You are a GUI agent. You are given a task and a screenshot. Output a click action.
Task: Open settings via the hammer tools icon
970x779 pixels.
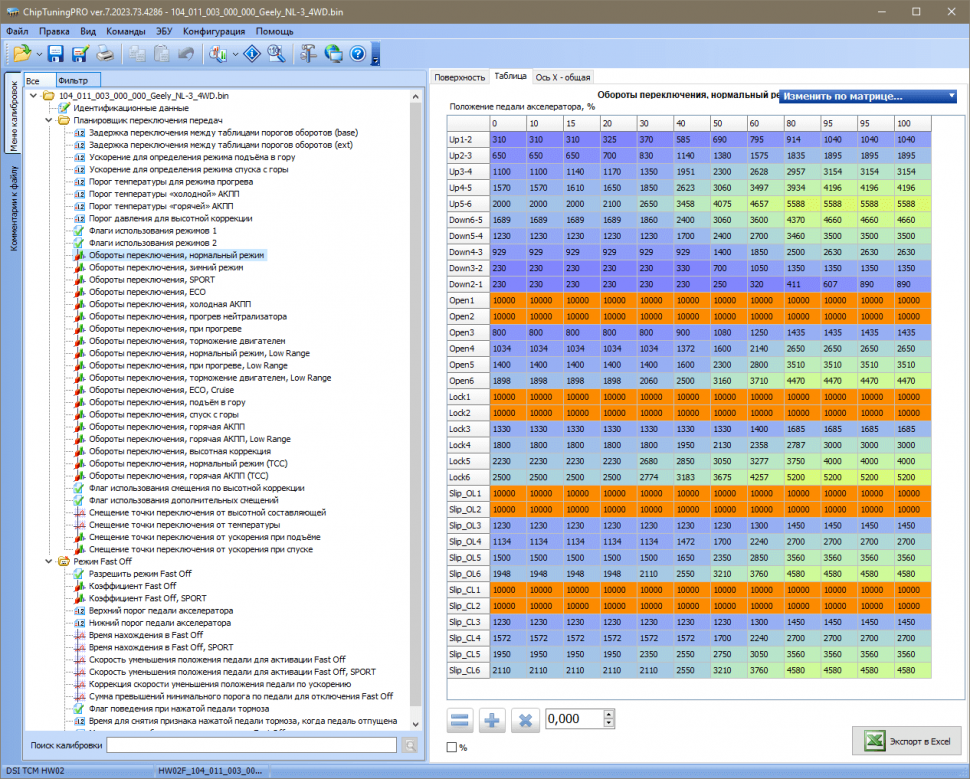tap(308, 54)
